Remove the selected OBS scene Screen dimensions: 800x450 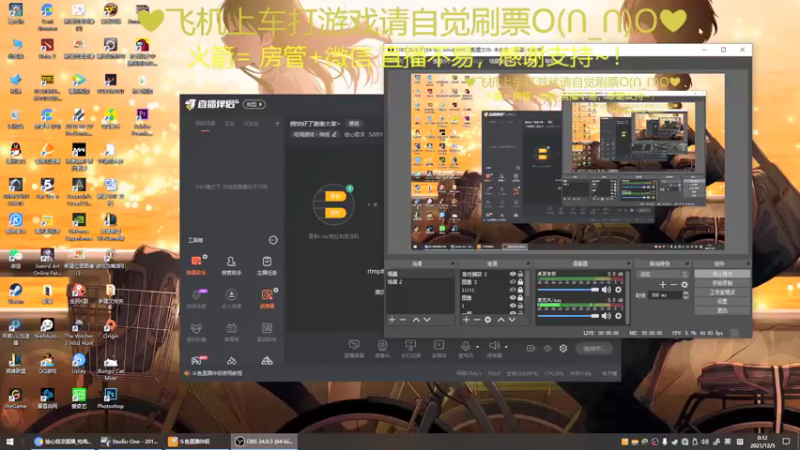click(403, 319)
